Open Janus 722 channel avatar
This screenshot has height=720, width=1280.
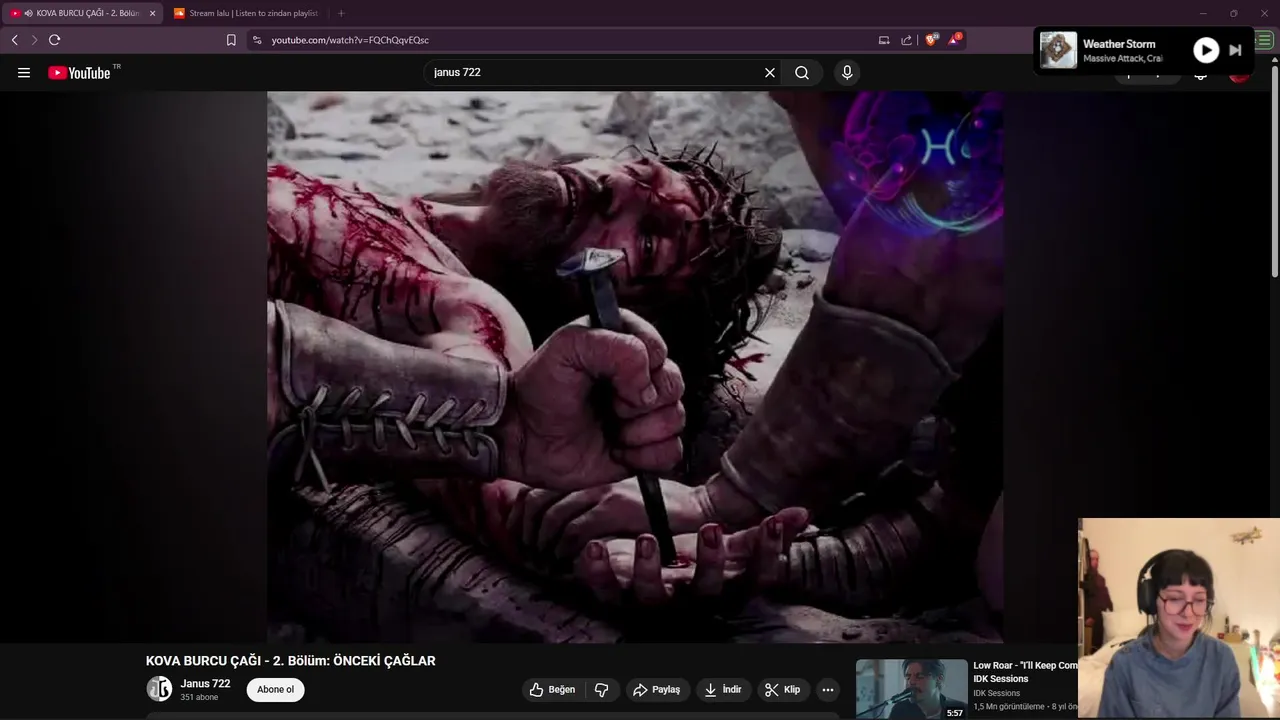pos(159,689)
